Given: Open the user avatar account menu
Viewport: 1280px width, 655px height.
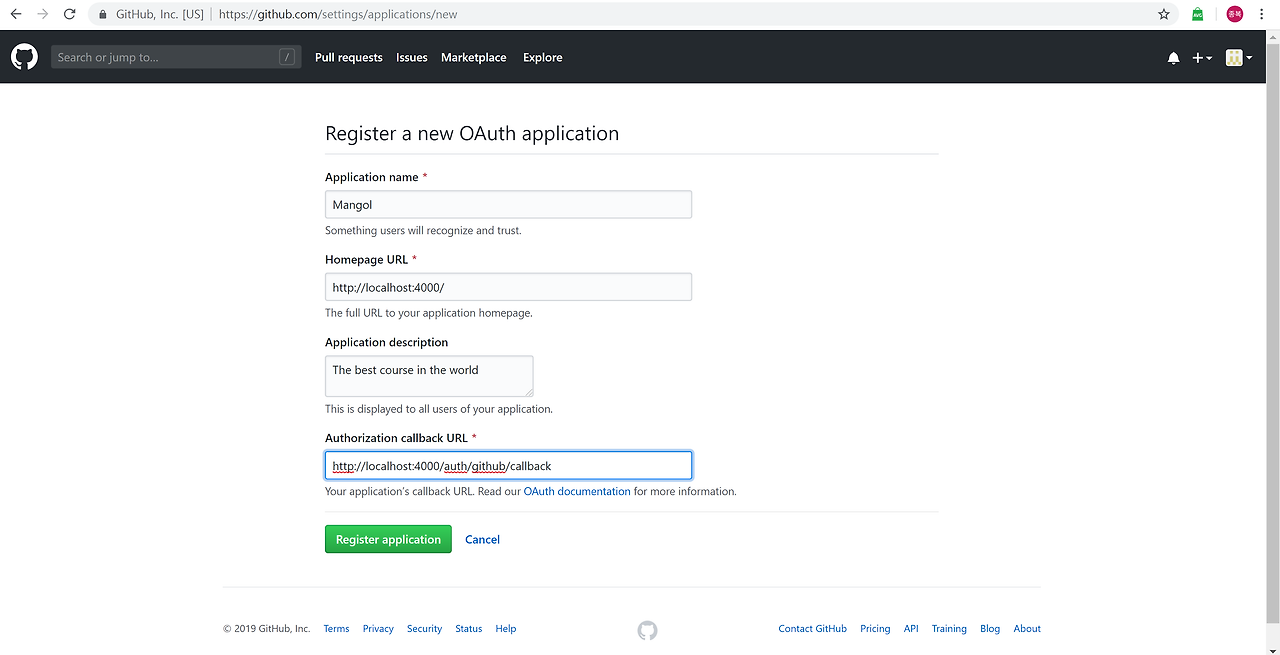Looking at the screenshot, I should click(1238, 58).
